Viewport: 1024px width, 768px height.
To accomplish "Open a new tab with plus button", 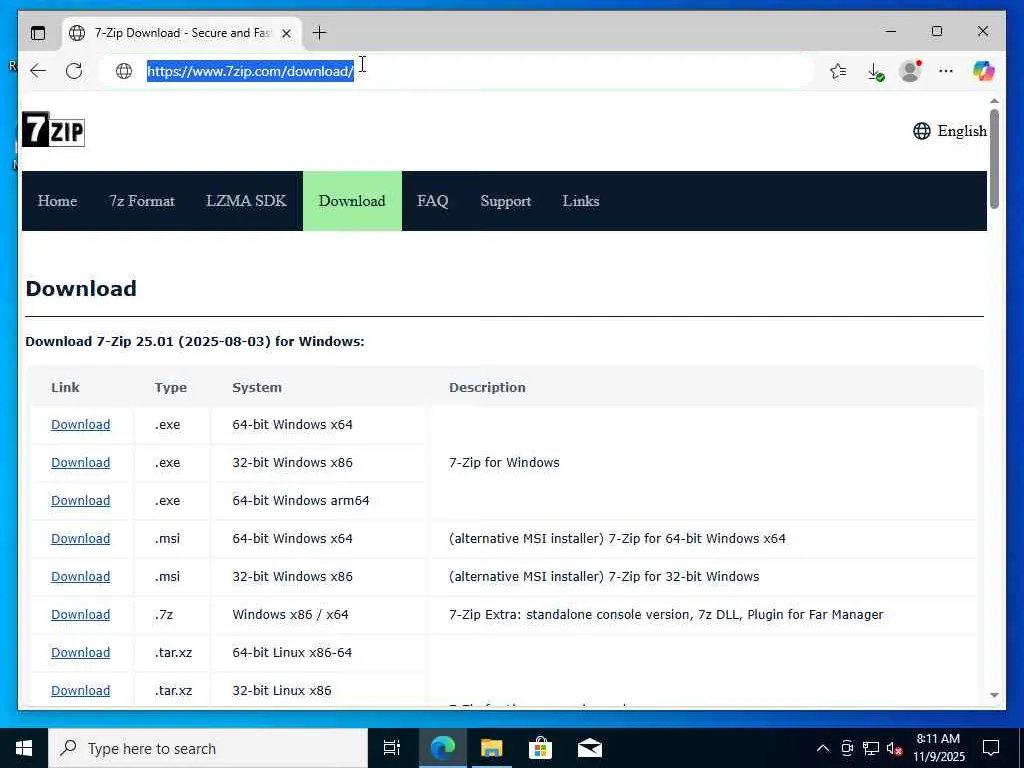I will click(x=319, y=33).
